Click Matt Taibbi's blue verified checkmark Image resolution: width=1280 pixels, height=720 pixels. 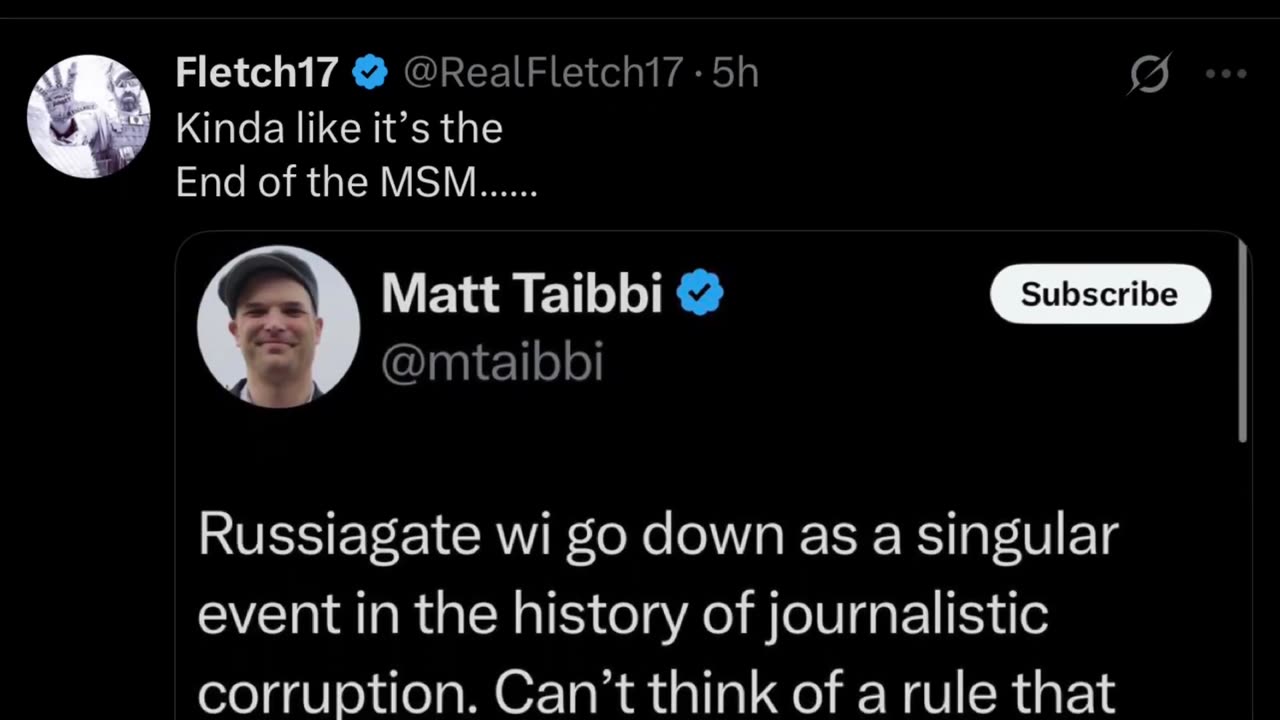coord(700,294)
